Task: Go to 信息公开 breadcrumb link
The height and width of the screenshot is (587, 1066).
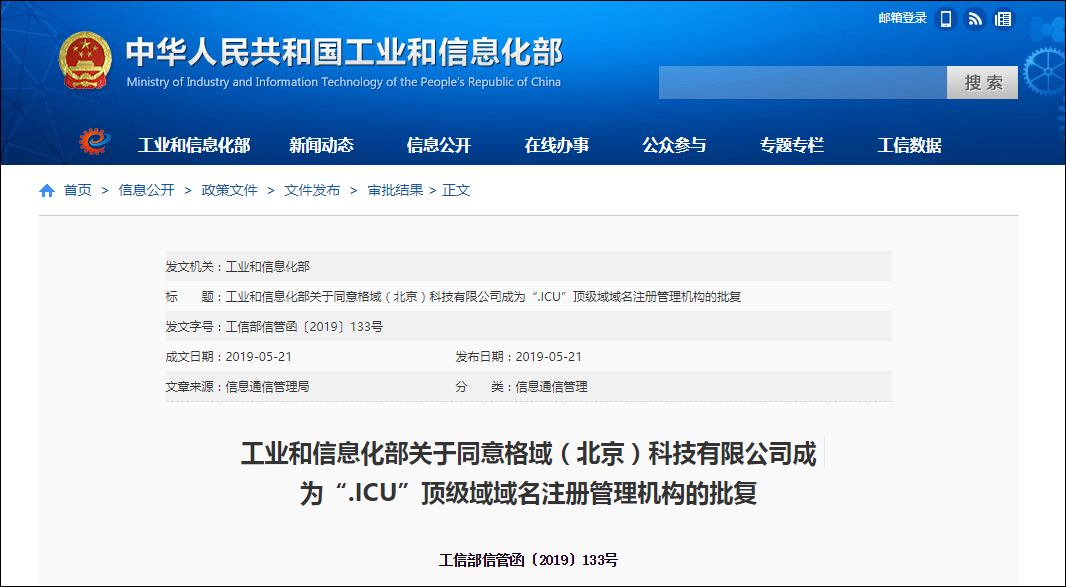Action: click(146, 190)
